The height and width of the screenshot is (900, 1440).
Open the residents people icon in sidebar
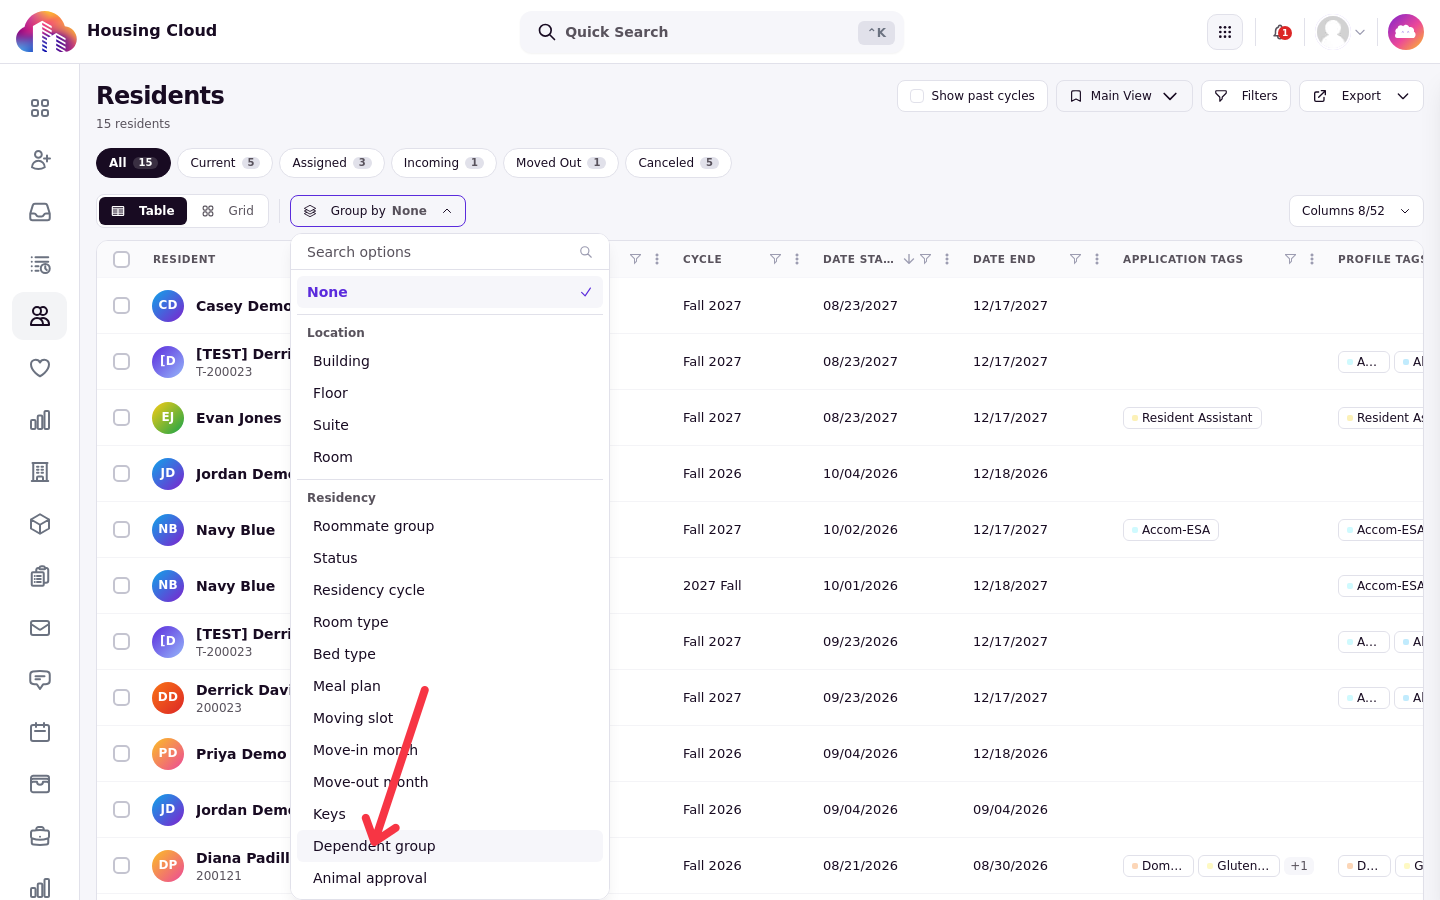point(40,316)
